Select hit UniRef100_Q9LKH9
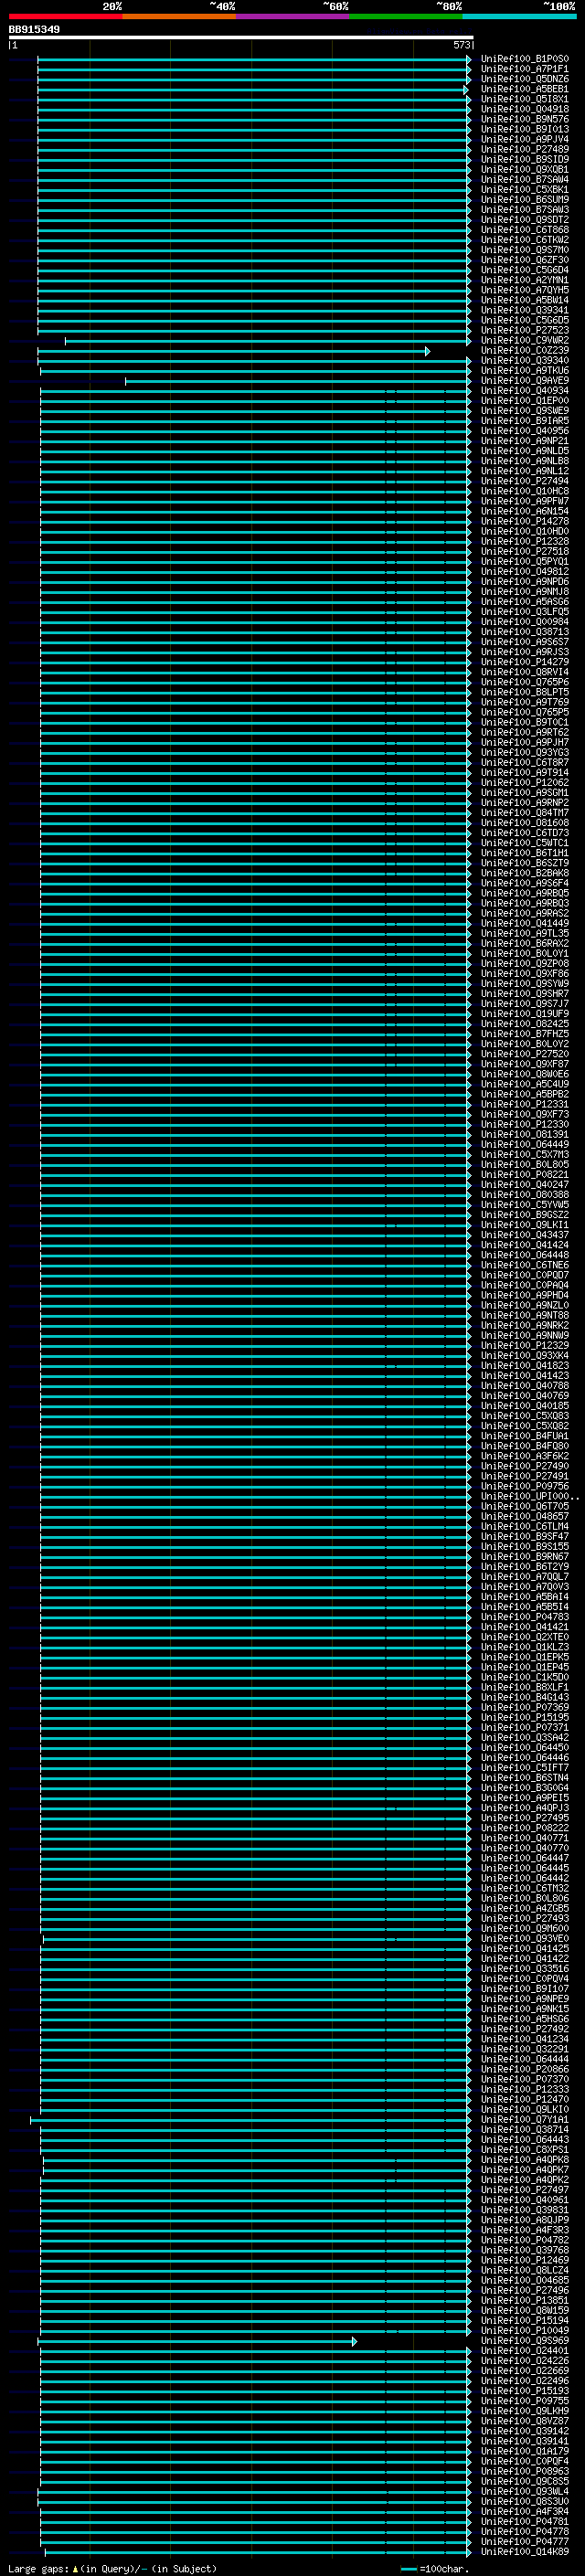This screenshot has height=2576, width=585. coord(524,2410)
